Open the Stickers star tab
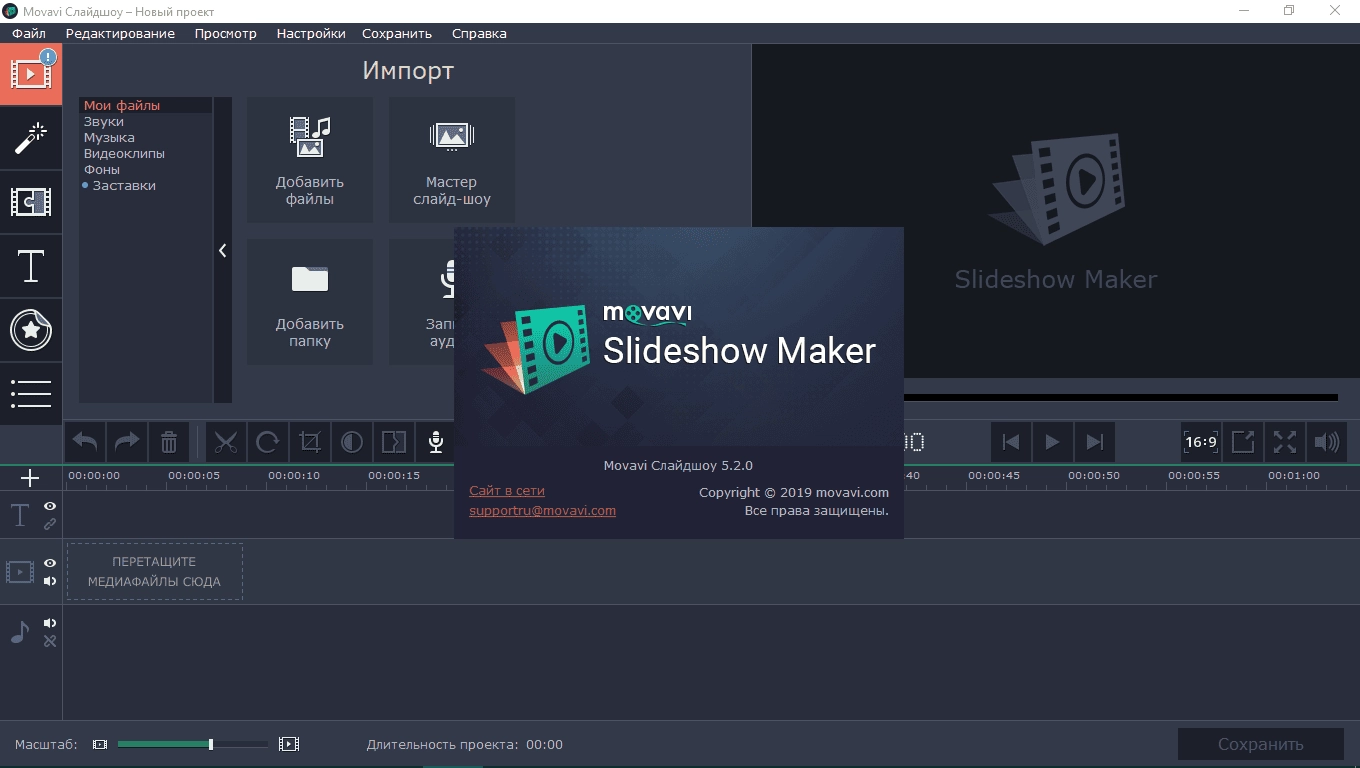 pos(31,330)
